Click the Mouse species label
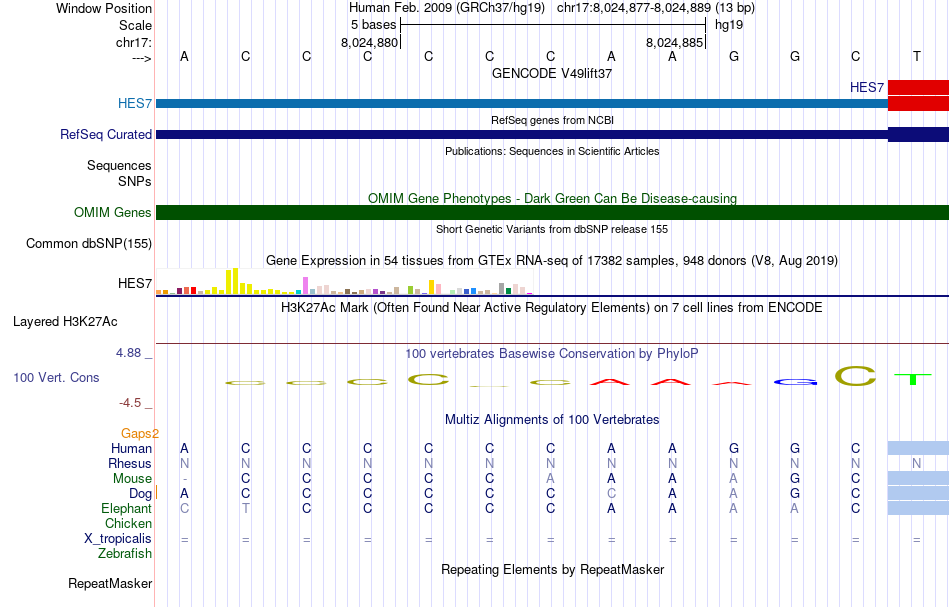Image resolution: width=950 pixels, height=607 pixels. [x=132, y=479]
